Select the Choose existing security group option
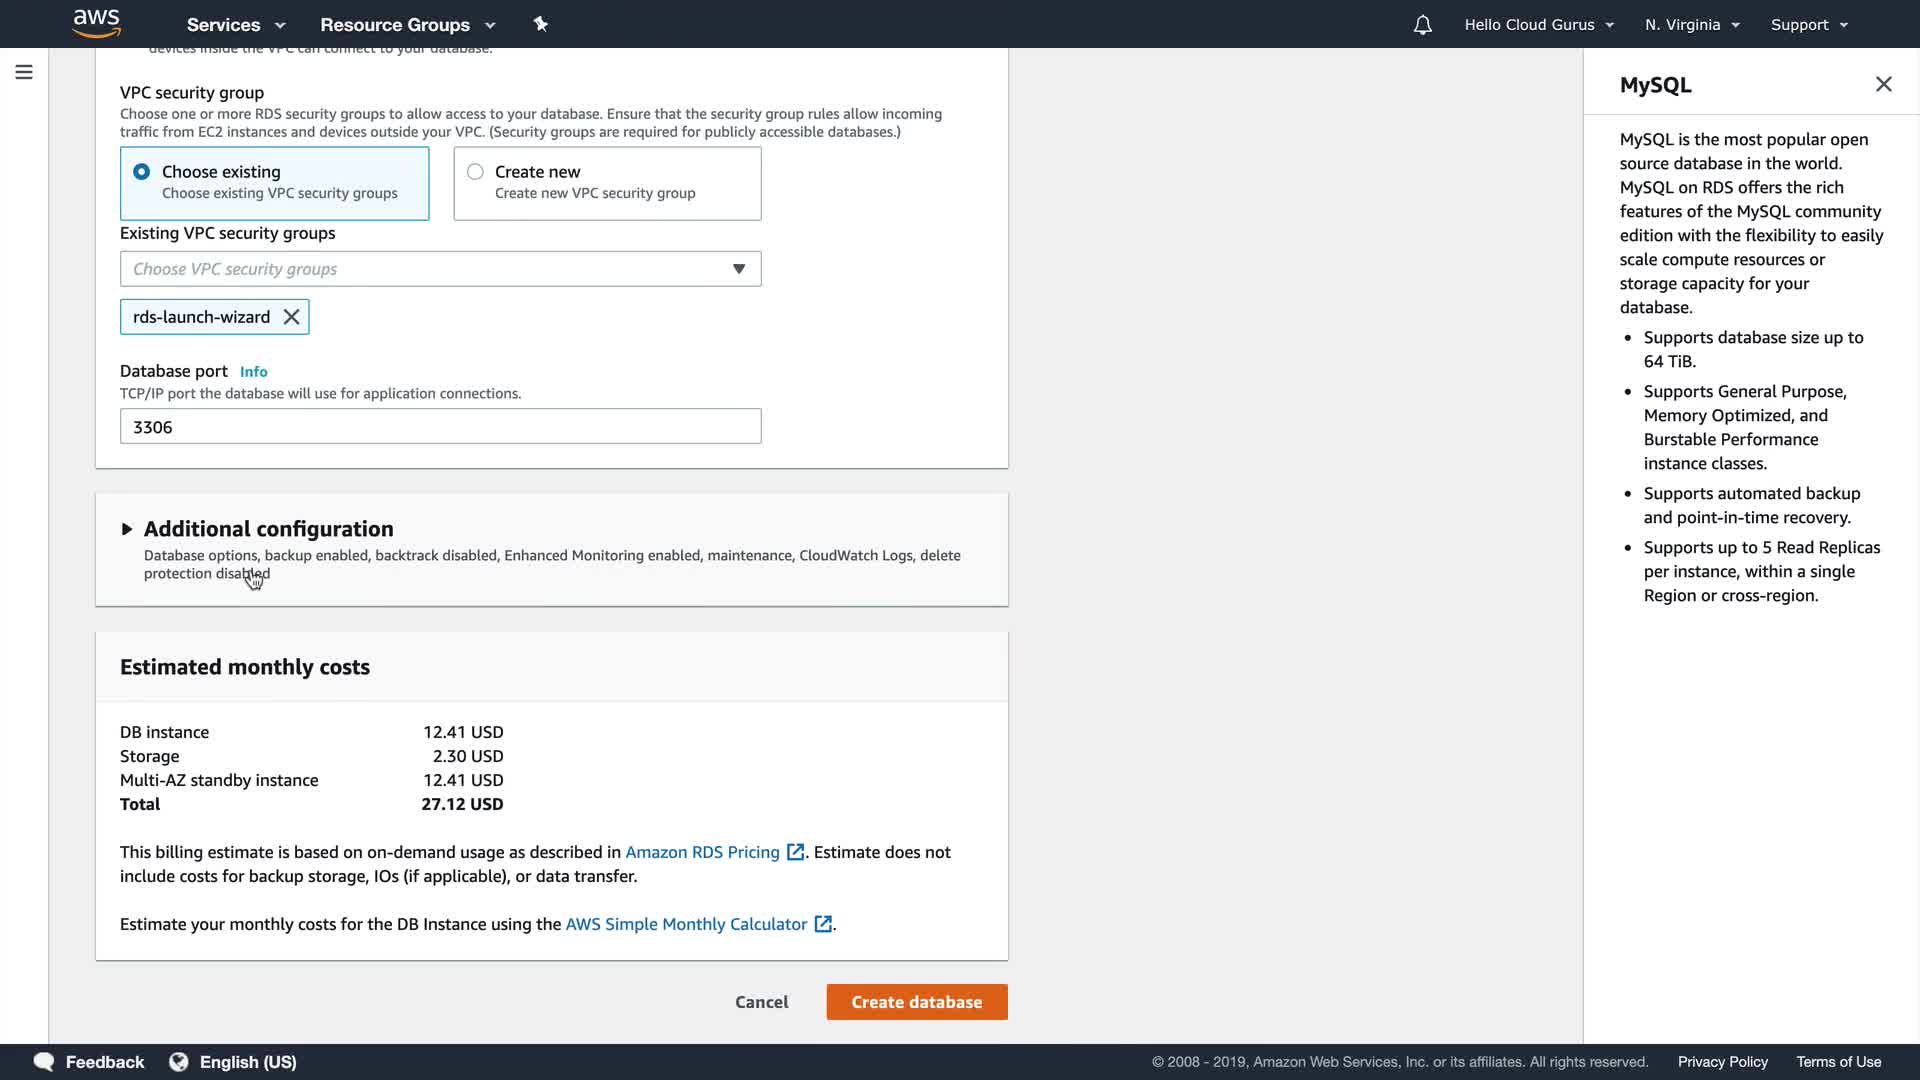This screenshot has width=1920, height=1080. pyautogui.click(x=142, y=172)
